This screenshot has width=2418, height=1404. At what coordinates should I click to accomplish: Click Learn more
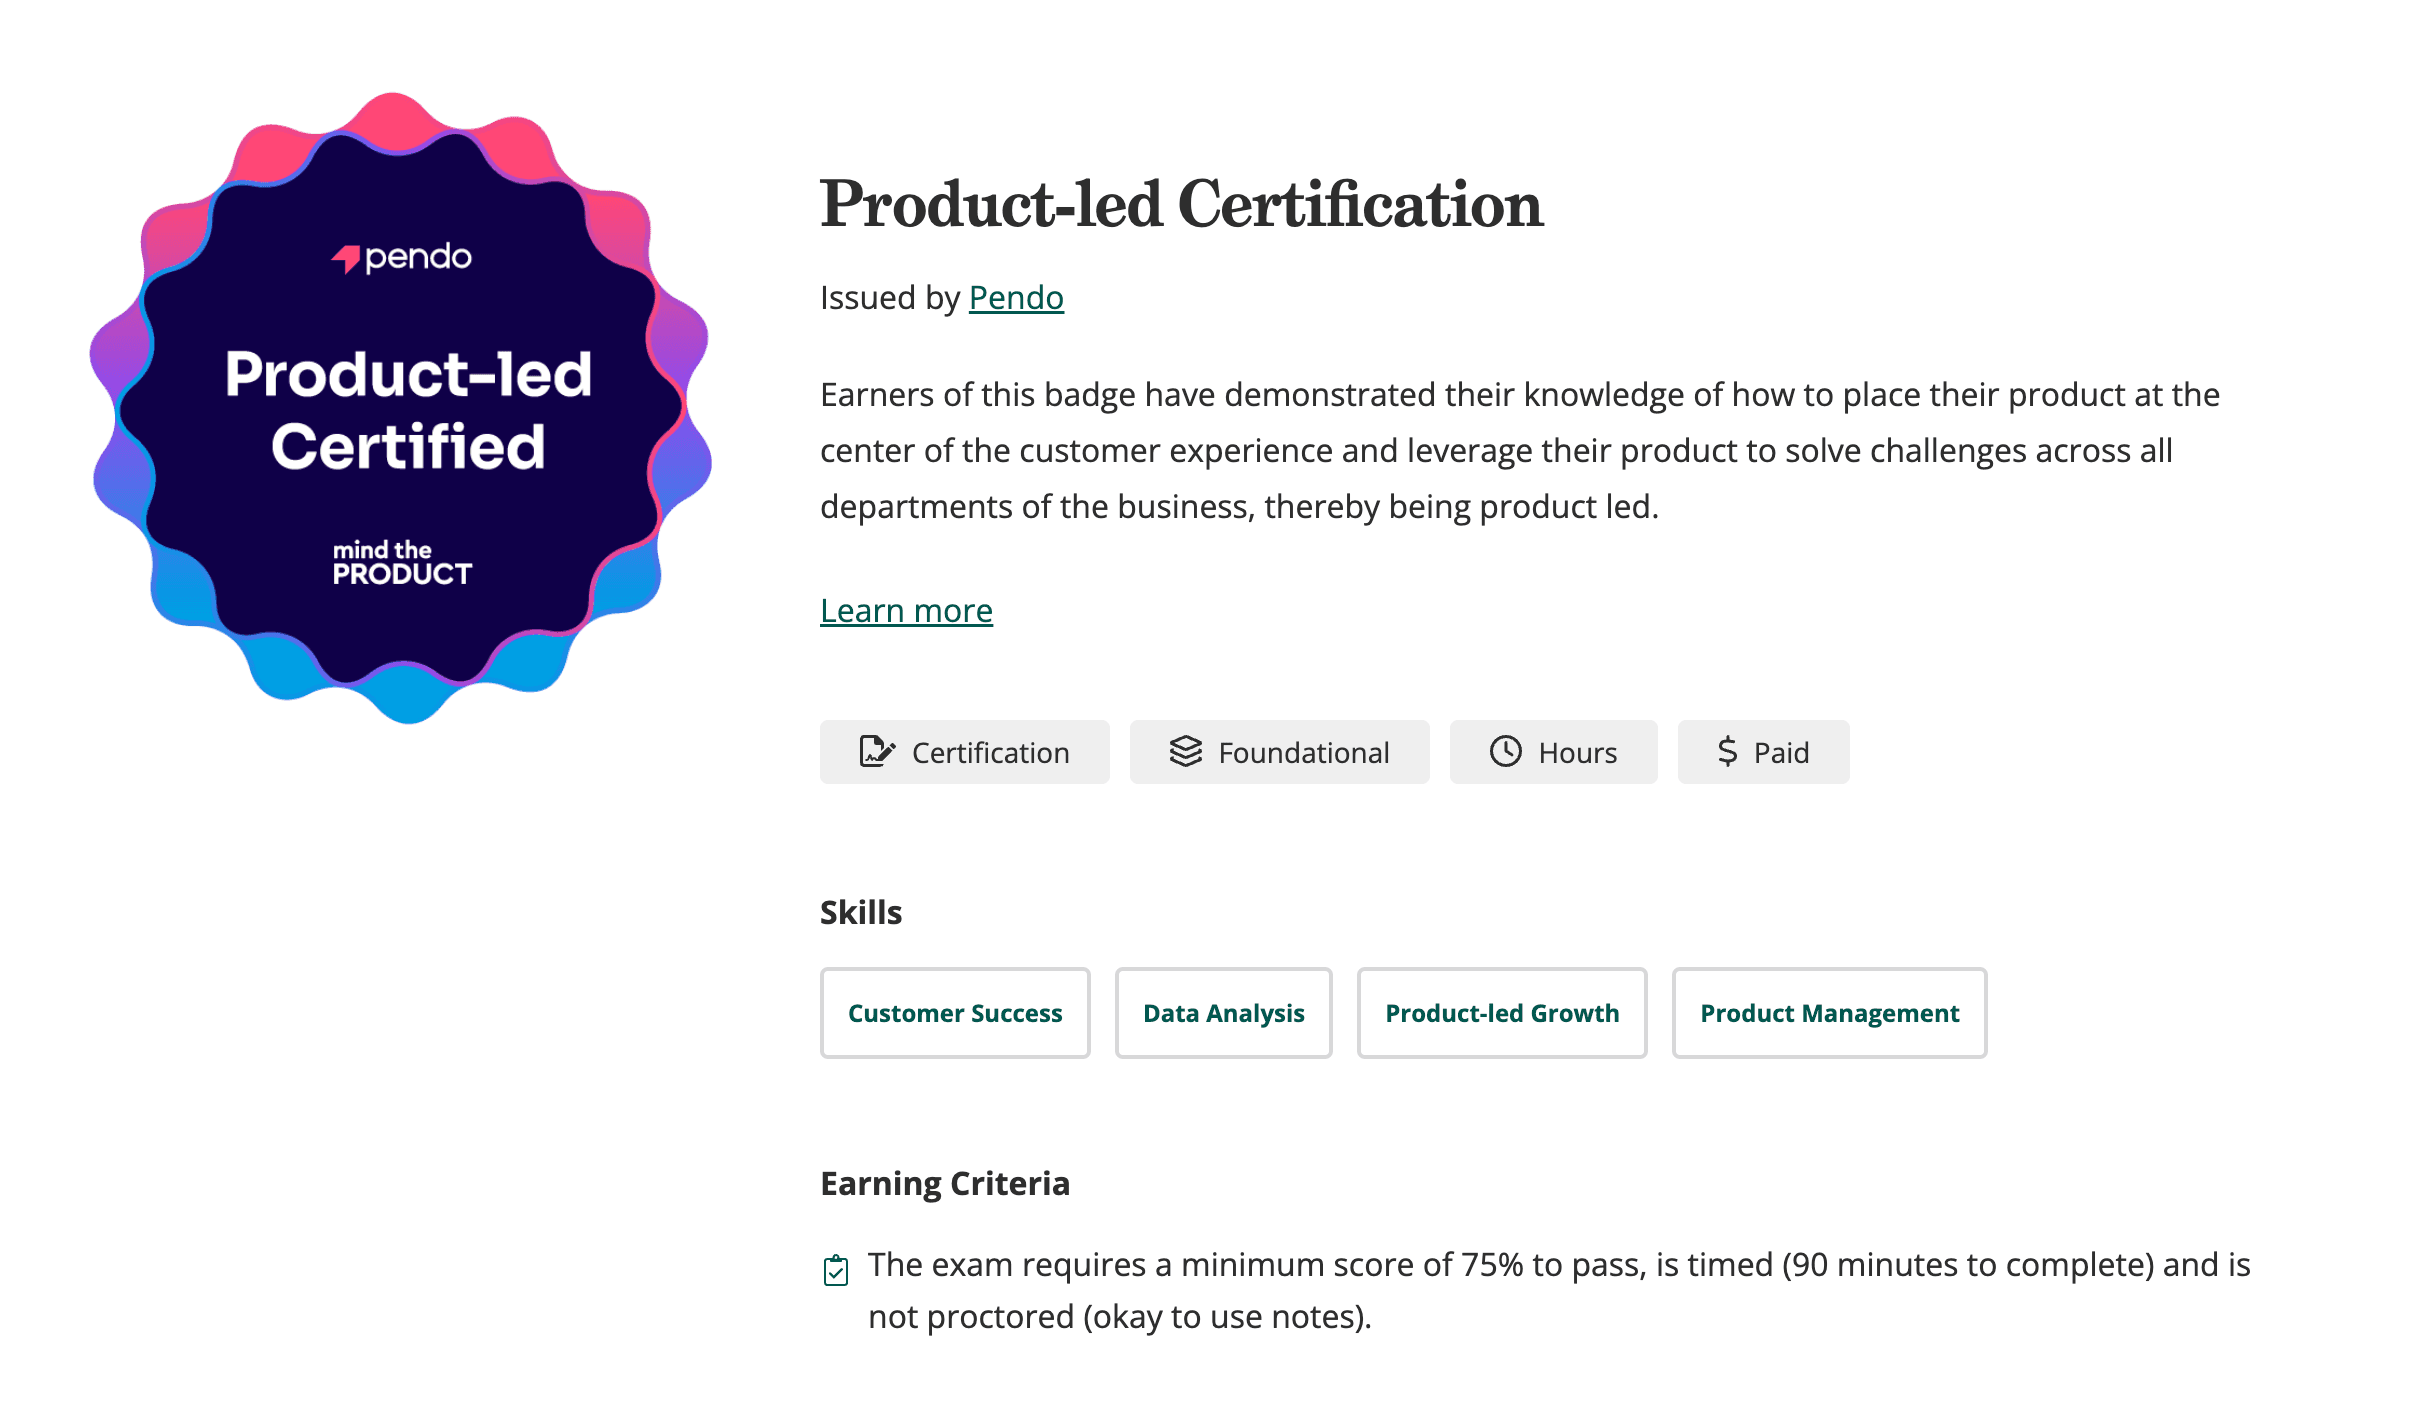[906, 610]
